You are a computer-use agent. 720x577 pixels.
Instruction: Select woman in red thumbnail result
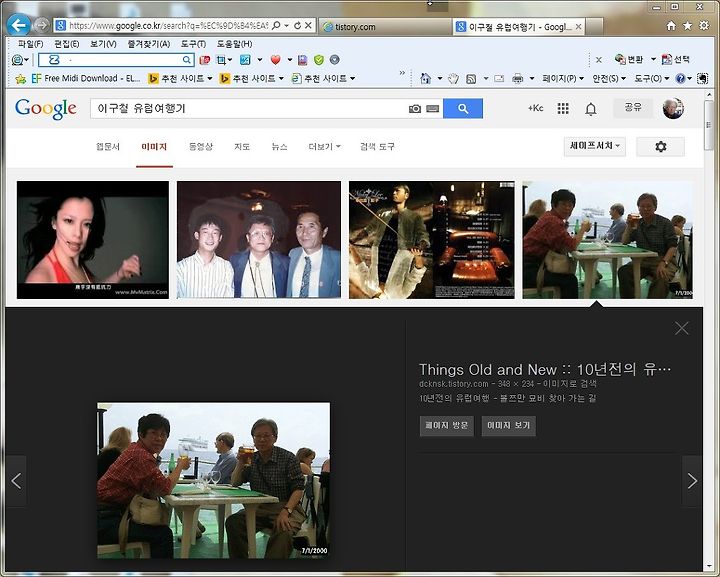(x=93, y=240)
